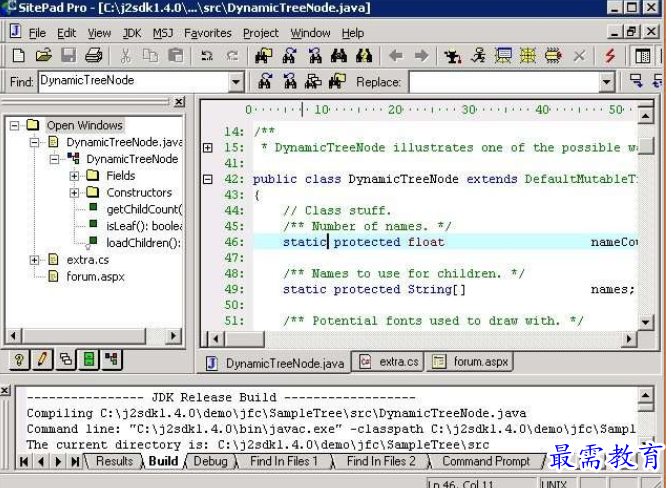This screenshot has height=488, width=671.
Task: Click the last-tab navigation arrow in output tabs
Action: (76, 461)
